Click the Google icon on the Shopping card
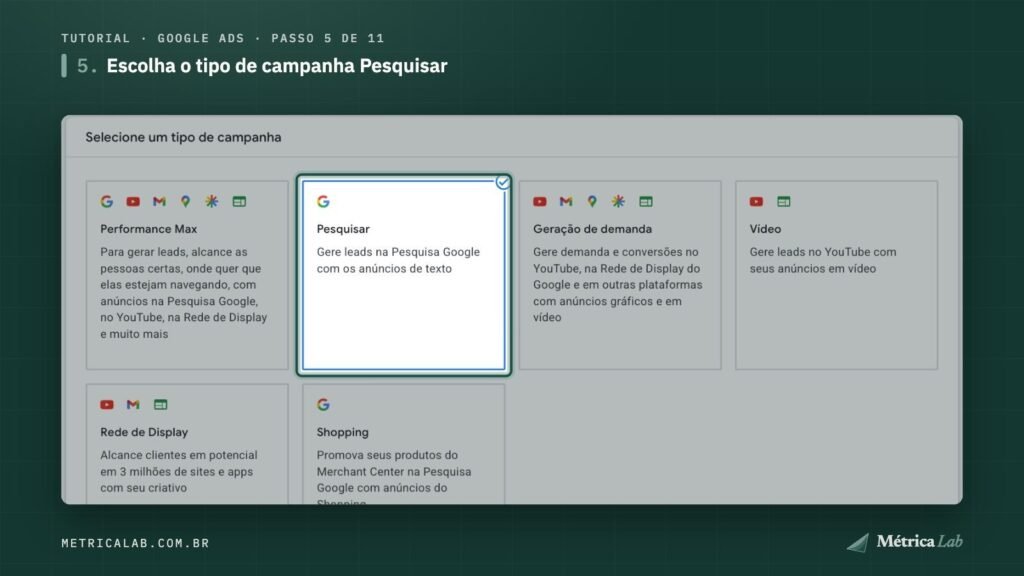 click(x=323, y=405)
